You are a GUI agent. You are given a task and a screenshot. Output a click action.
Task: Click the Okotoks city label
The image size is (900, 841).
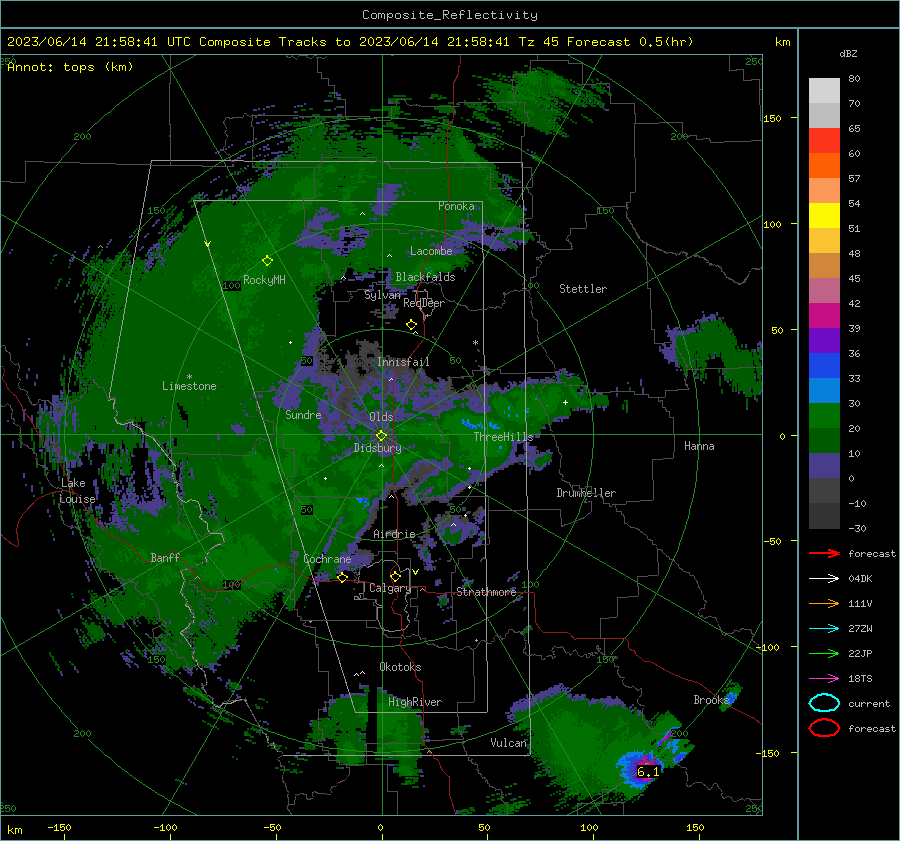400,666
